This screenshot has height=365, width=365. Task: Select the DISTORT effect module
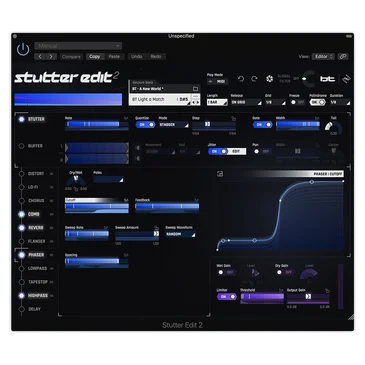(36, 174)
